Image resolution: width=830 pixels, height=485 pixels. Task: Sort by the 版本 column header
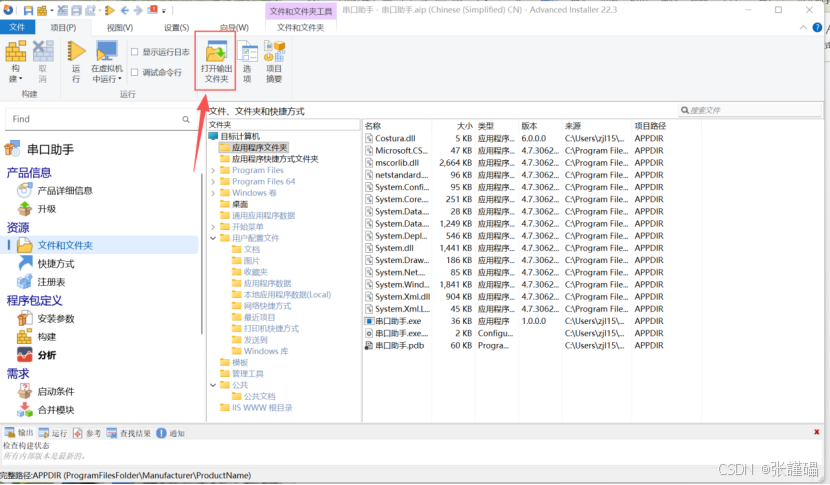pos(539,125)
